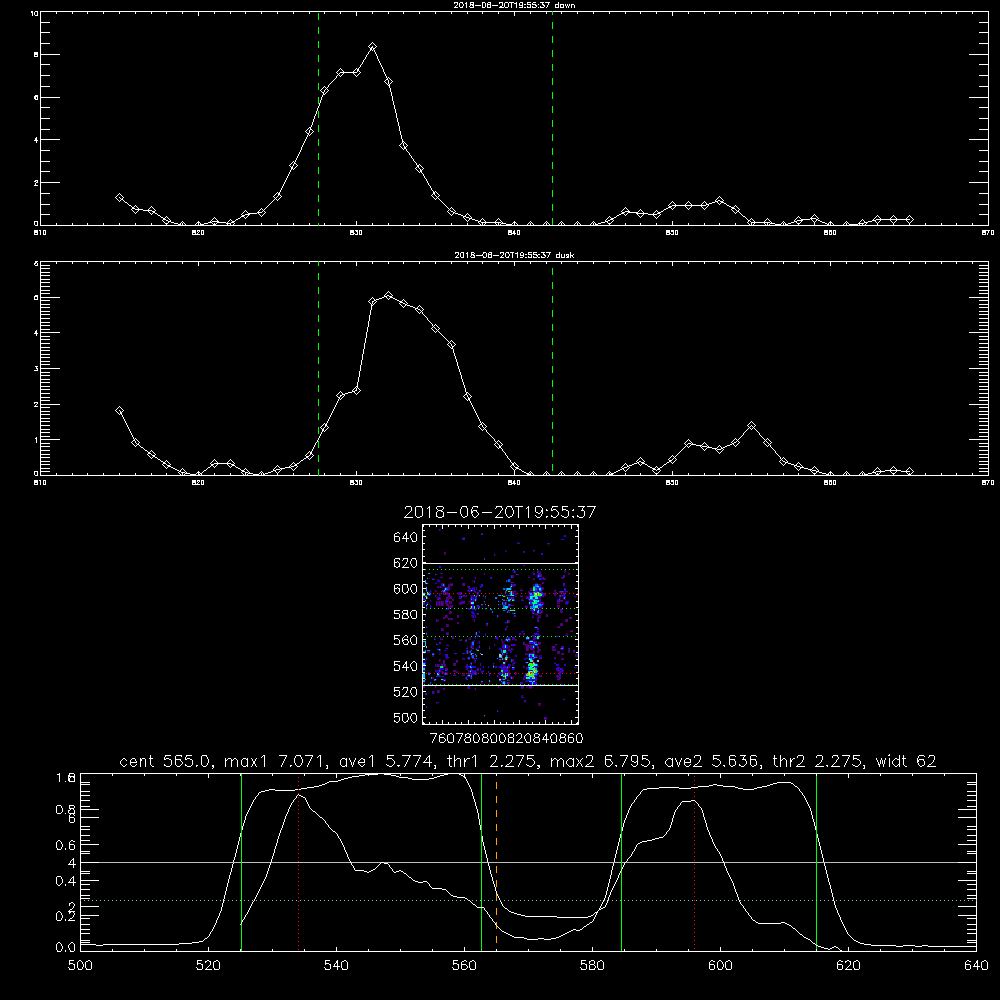Click x-axis label 560 of bottom plot
1000x1000 pixels.
464,966
